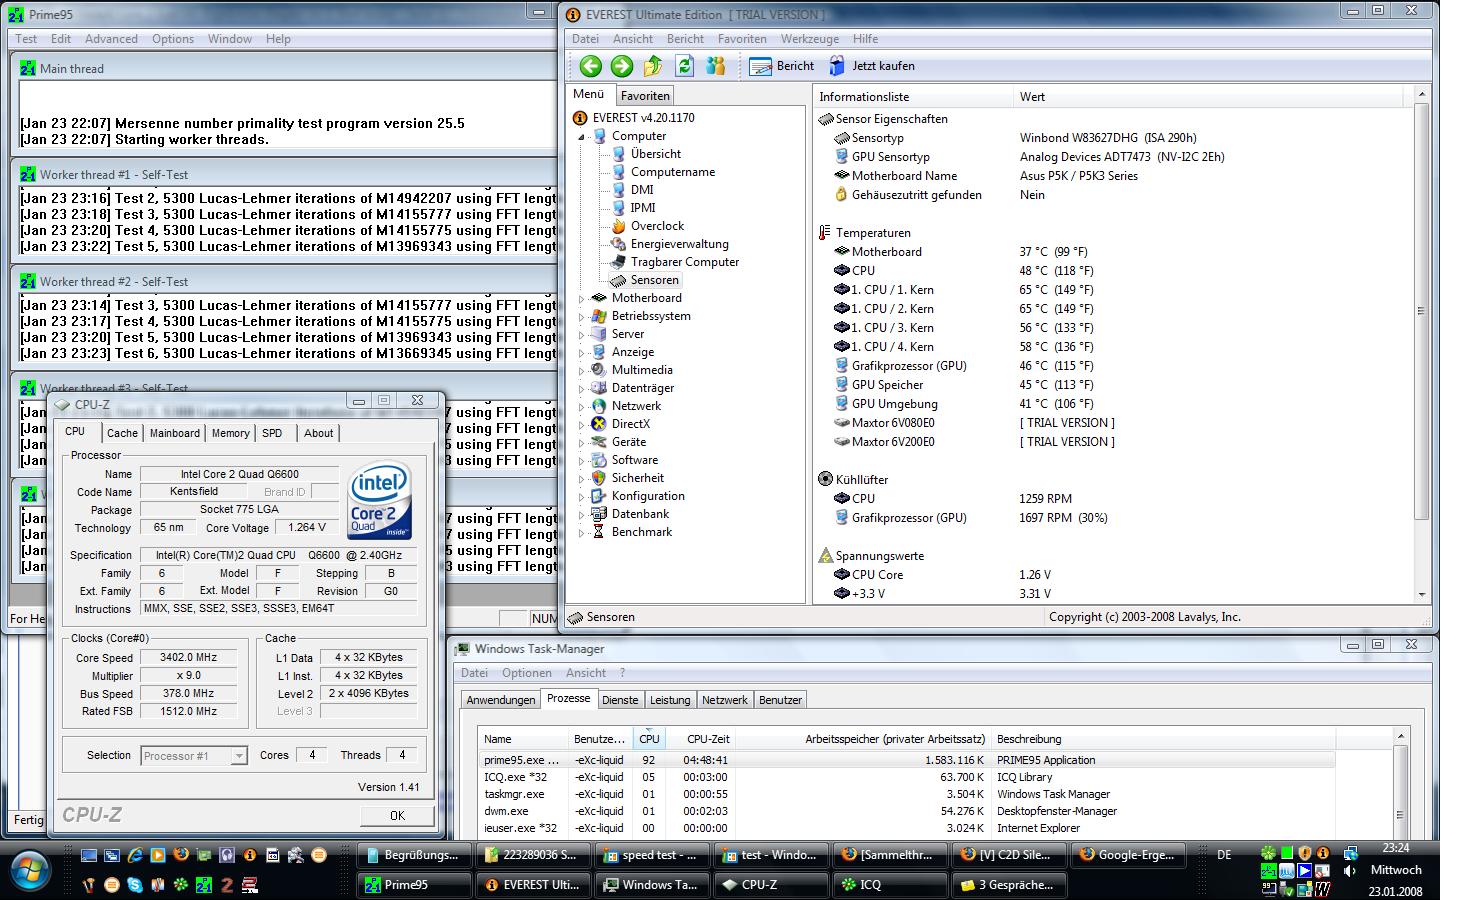Image resolution: width=1461 pixels, height=900 pixels.
Task: Expand the Server tree node
Action: coord(581,334)
